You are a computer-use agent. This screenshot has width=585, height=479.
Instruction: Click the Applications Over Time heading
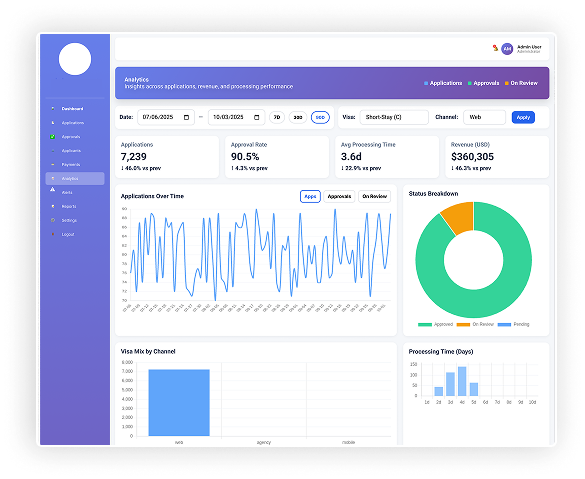152,196
